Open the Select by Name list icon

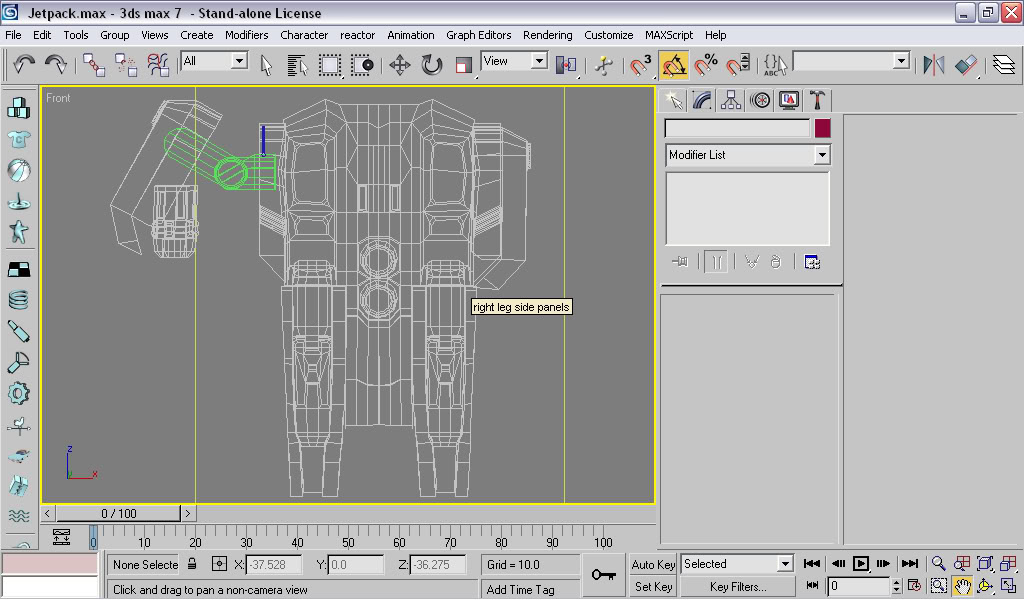[x=297, y=65]
